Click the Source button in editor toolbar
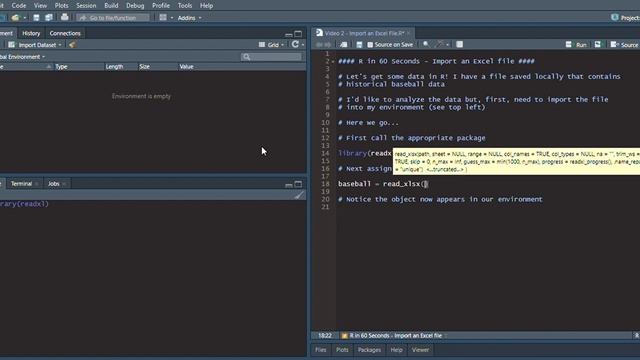 pos(624,45)
